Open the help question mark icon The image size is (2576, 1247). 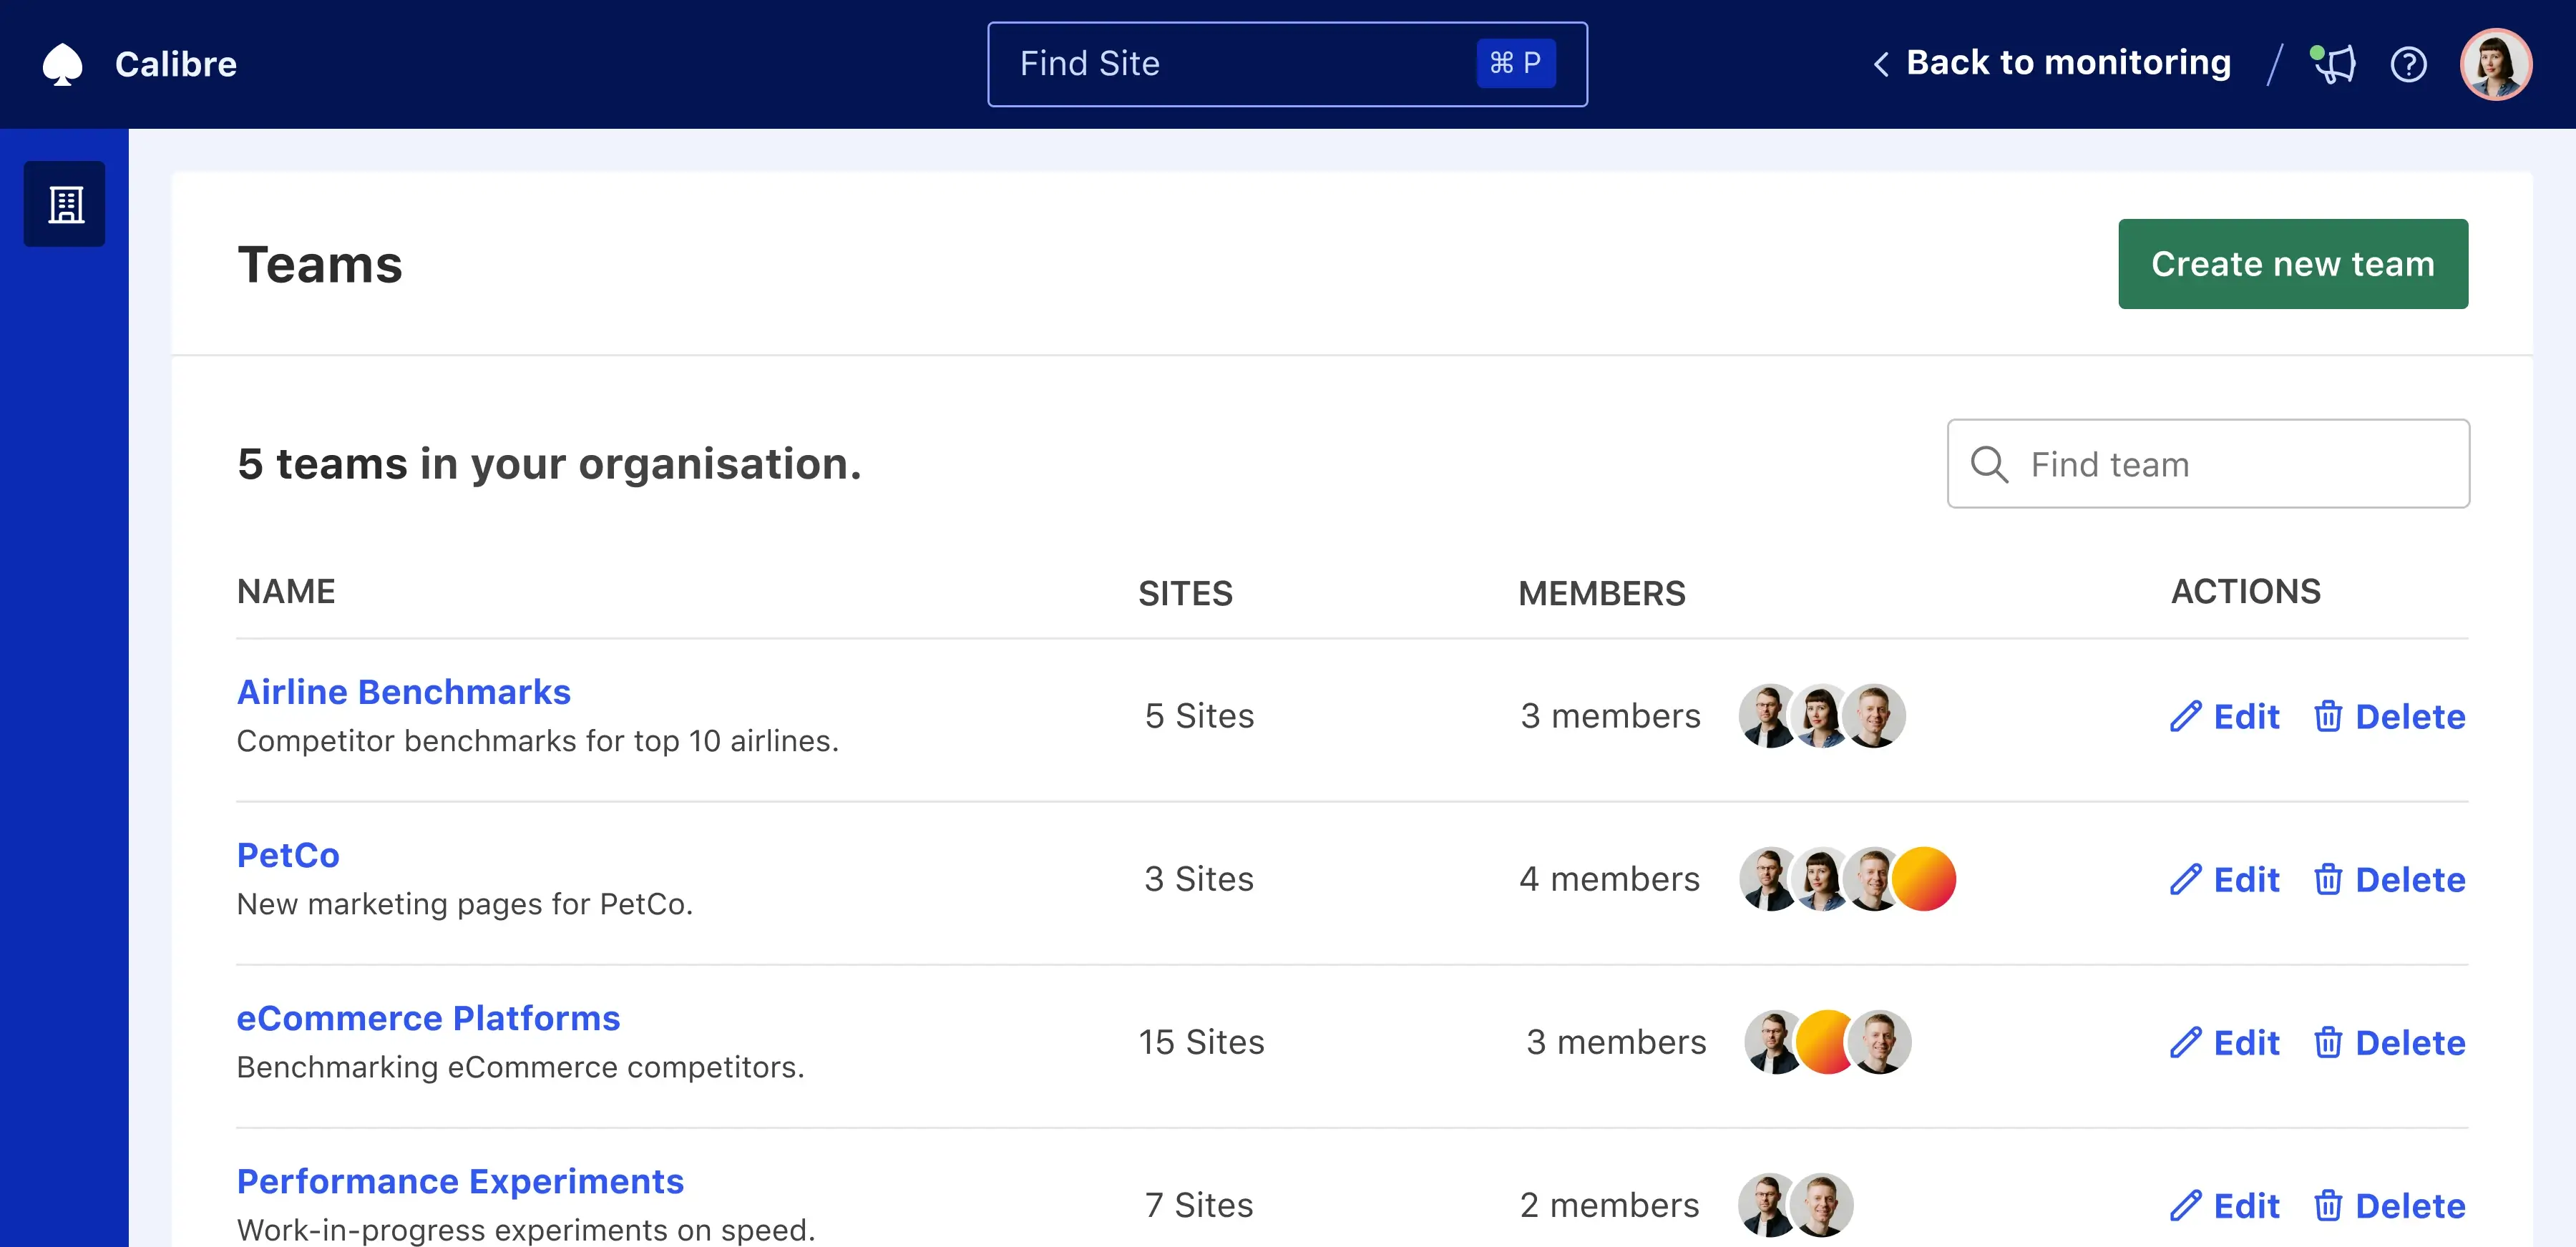click(2408, 65)
